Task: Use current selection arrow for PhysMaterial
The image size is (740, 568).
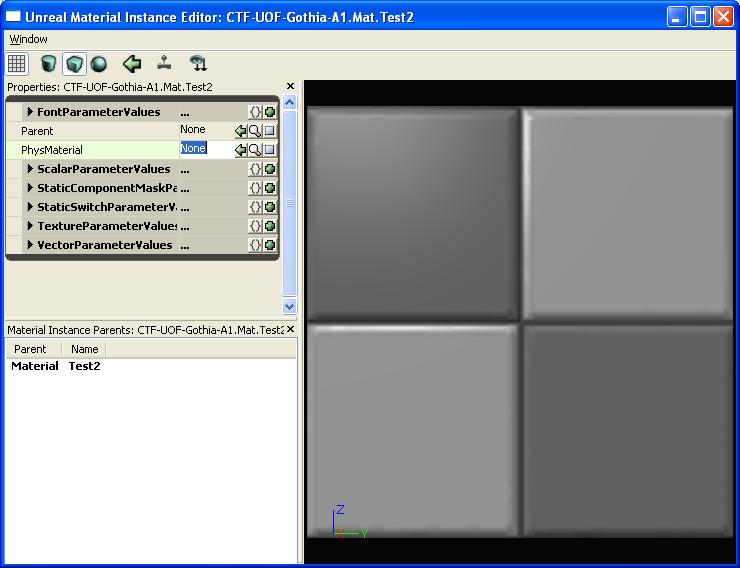Action: coord(241,150)
